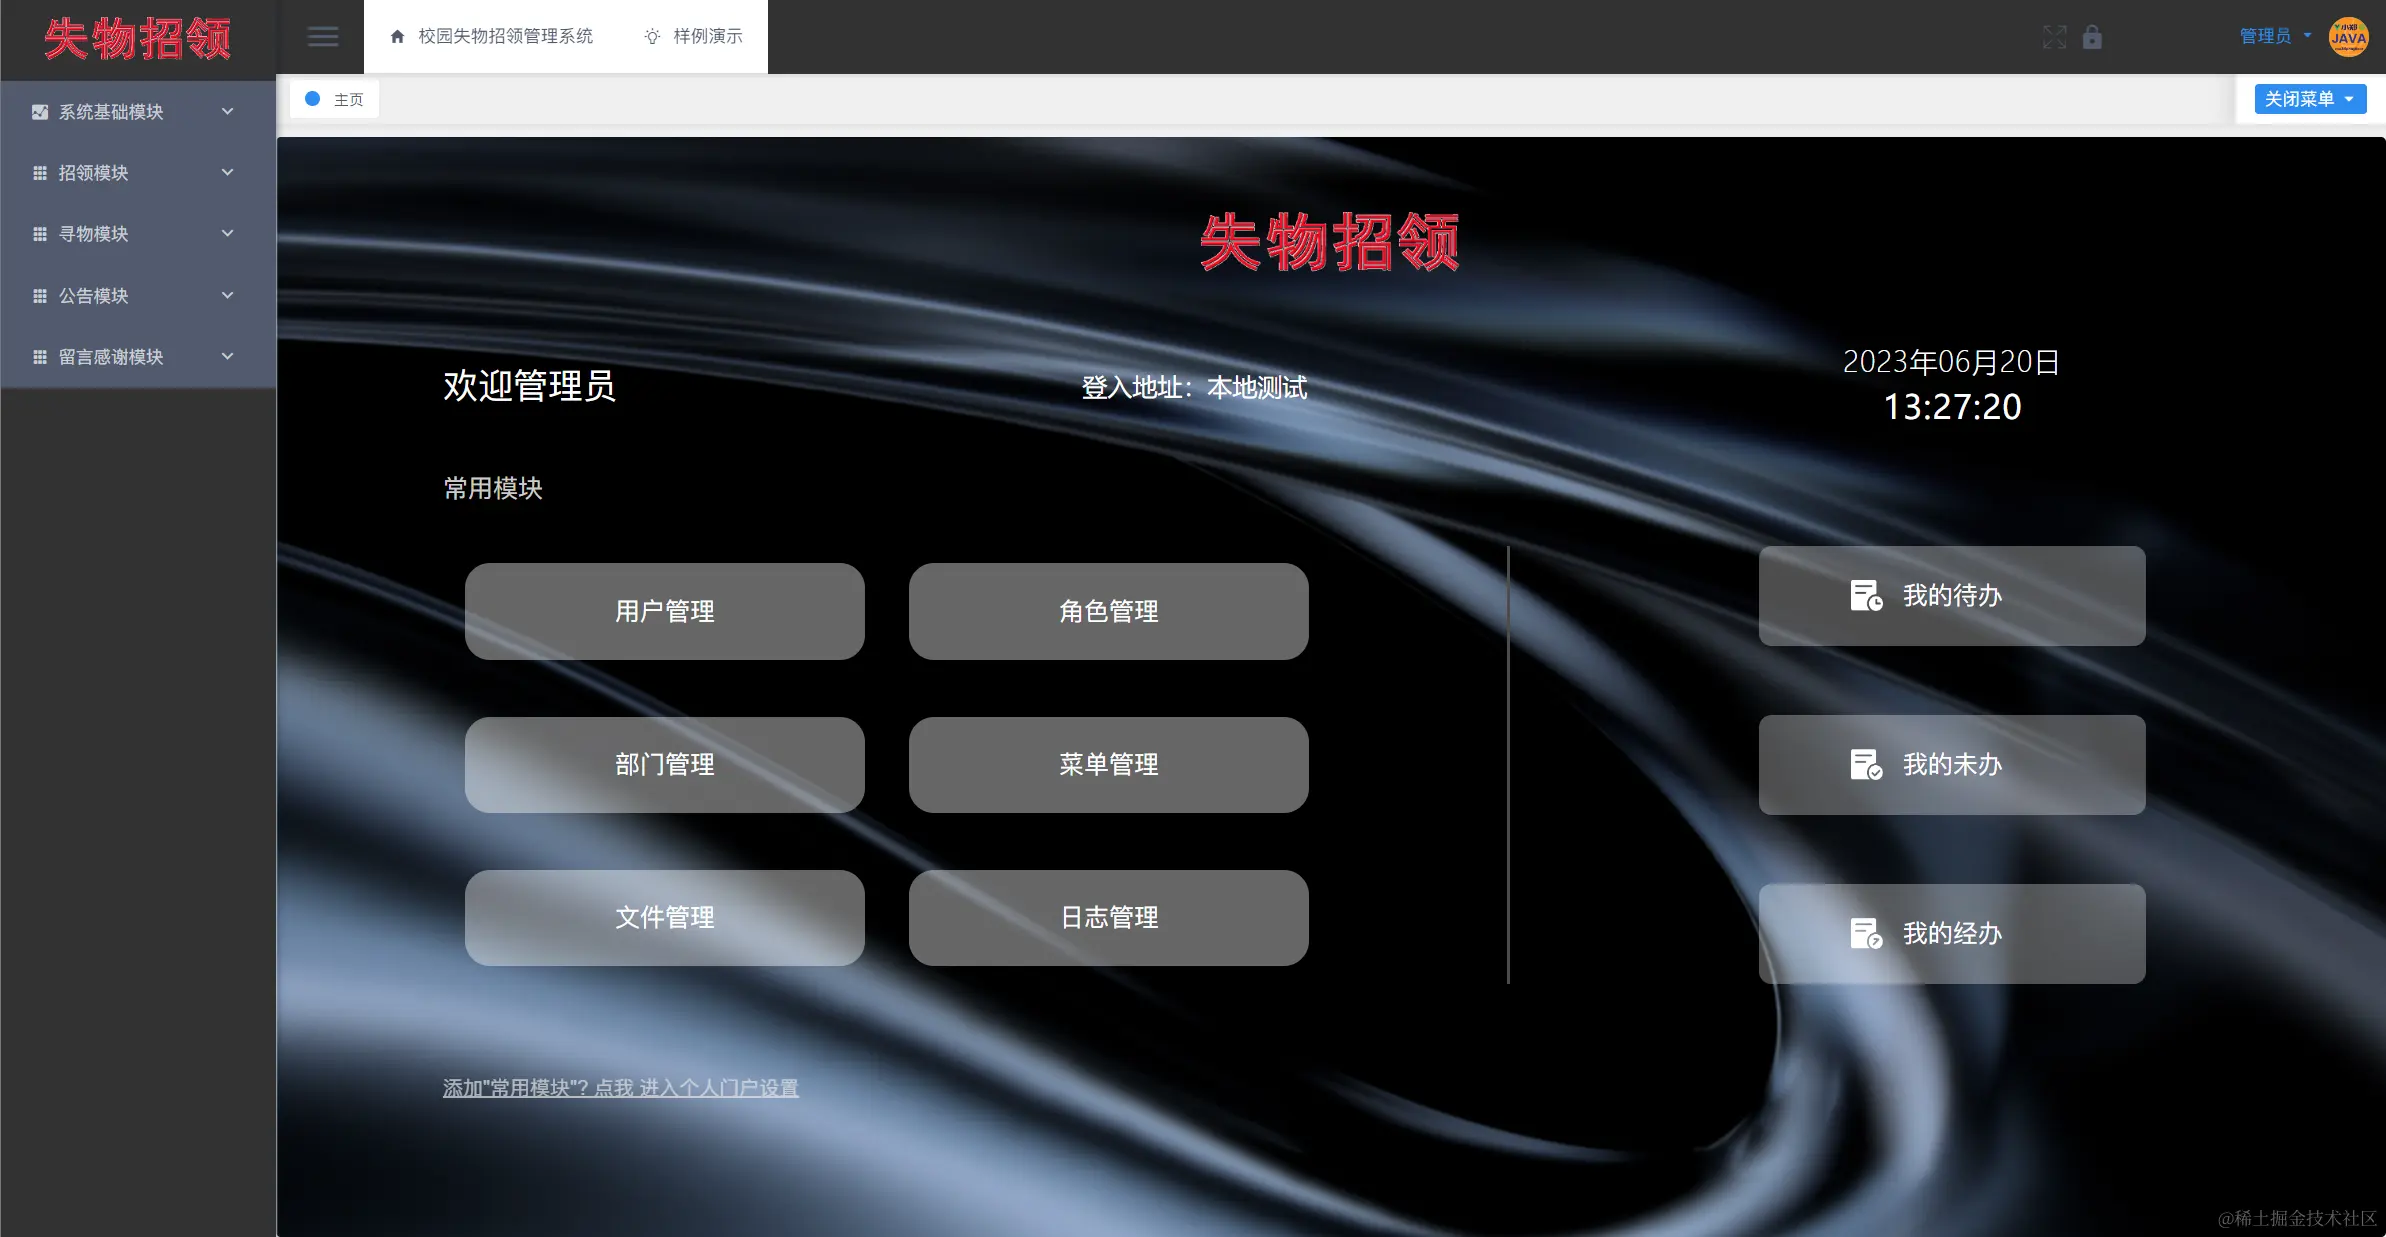Open 我的未办 shortcut panel
This screenshot has height=1237, width=2386.
(x=1950, y=764)
